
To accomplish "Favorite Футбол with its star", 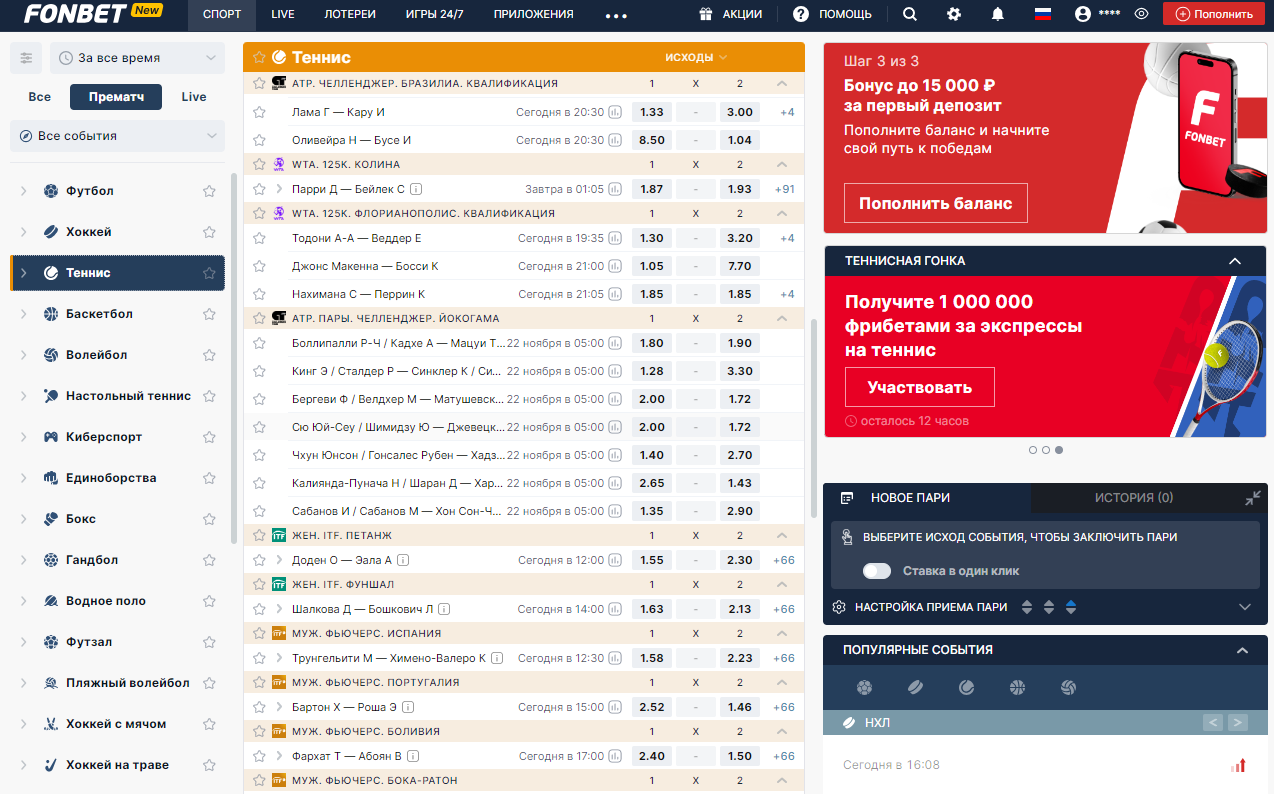I will coord(209,191).
